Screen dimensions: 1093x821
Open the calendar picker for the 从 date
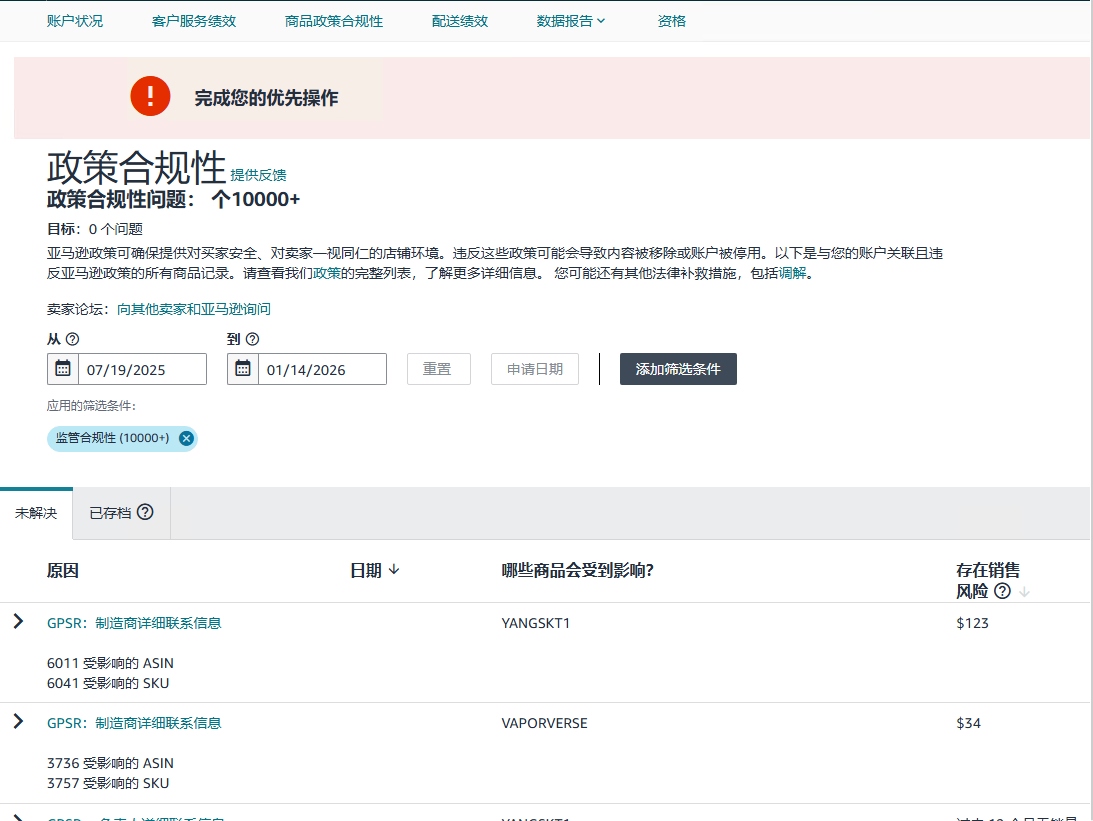pos(63,369)
